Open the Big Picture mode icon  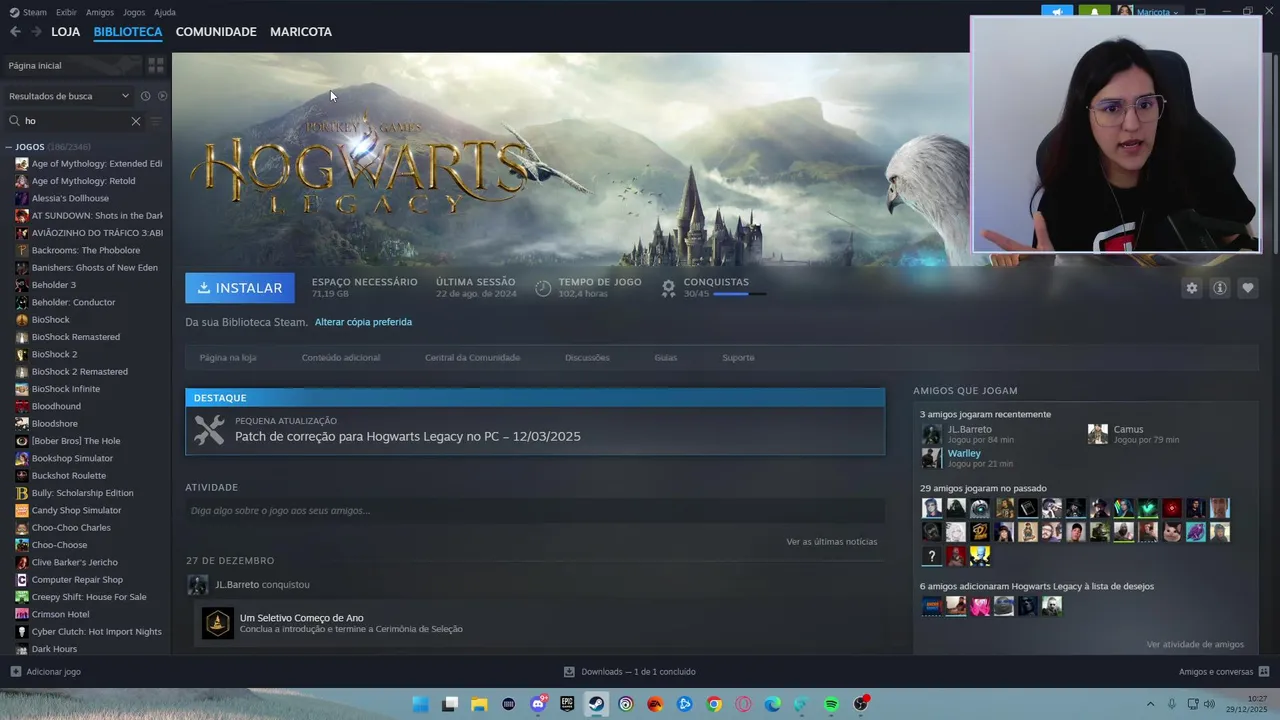(1201, 12)
